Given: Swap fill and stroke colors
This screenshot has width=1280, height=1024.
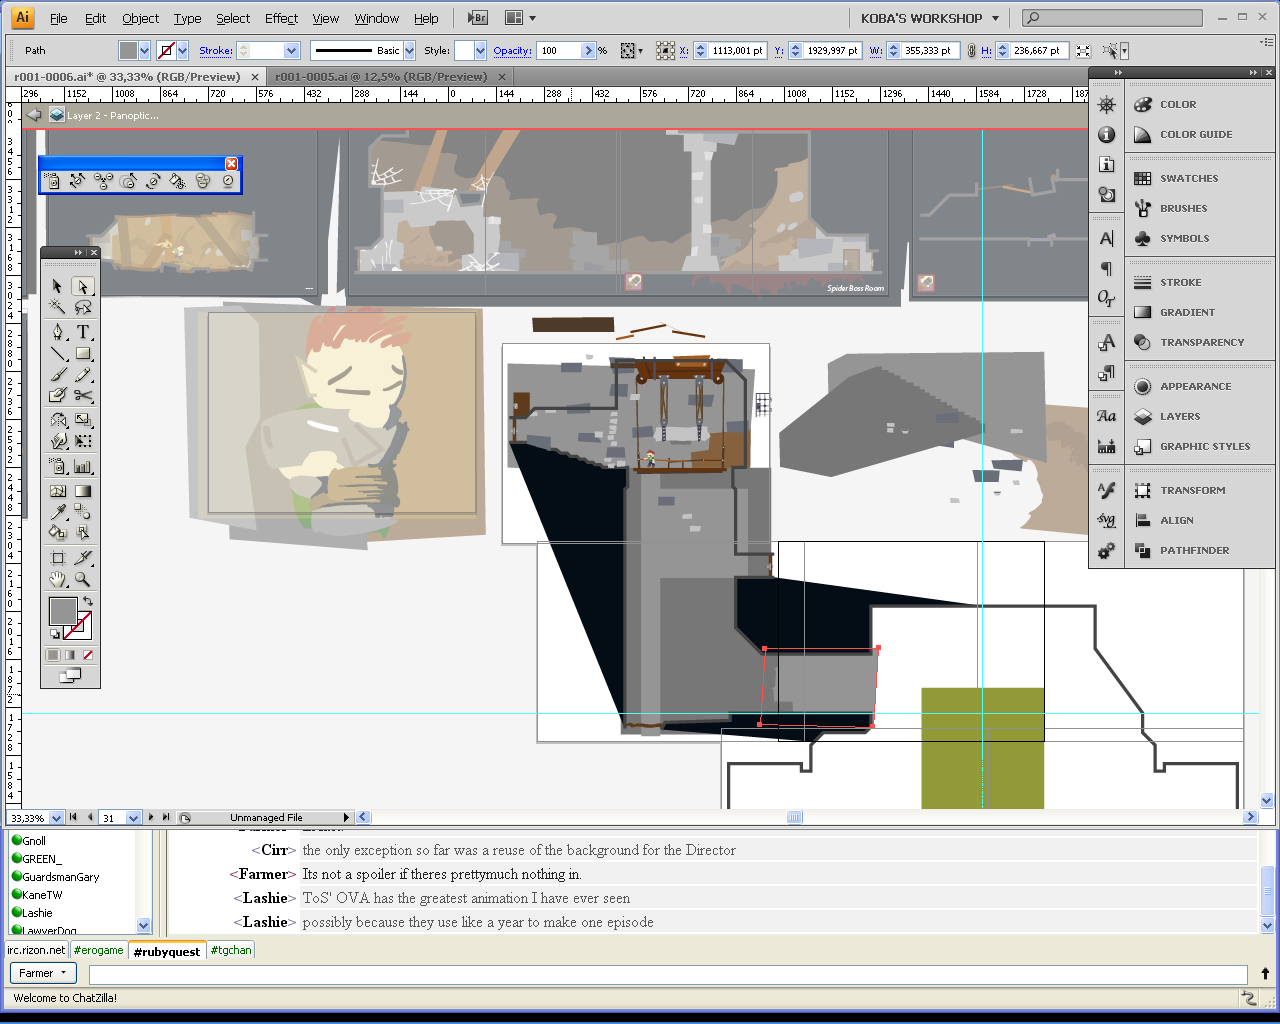Looking at the screenshot, I should 88,601.
